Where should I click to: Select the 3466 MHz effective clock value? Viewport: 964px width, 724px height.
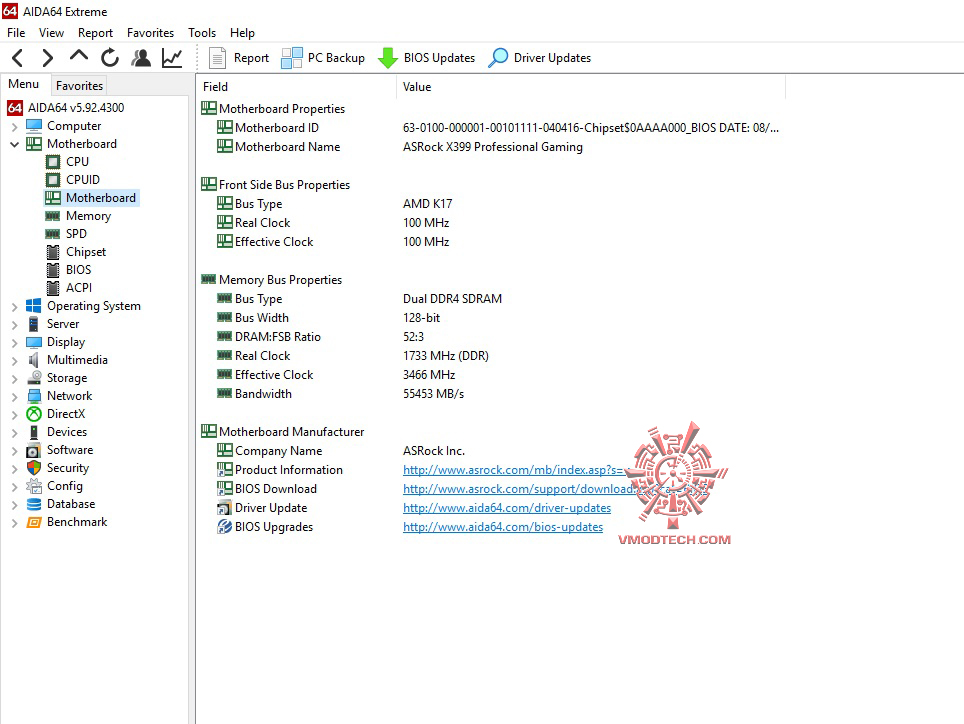coord(429,374)
